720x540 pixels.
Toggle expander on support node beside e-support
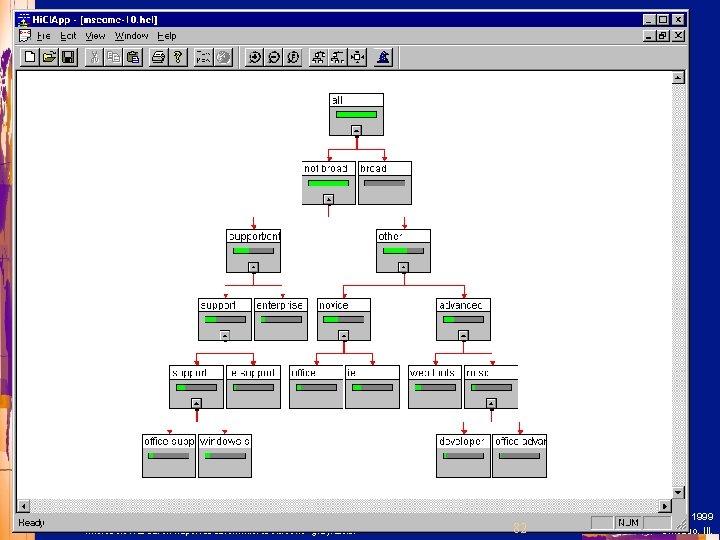[196, 404]
